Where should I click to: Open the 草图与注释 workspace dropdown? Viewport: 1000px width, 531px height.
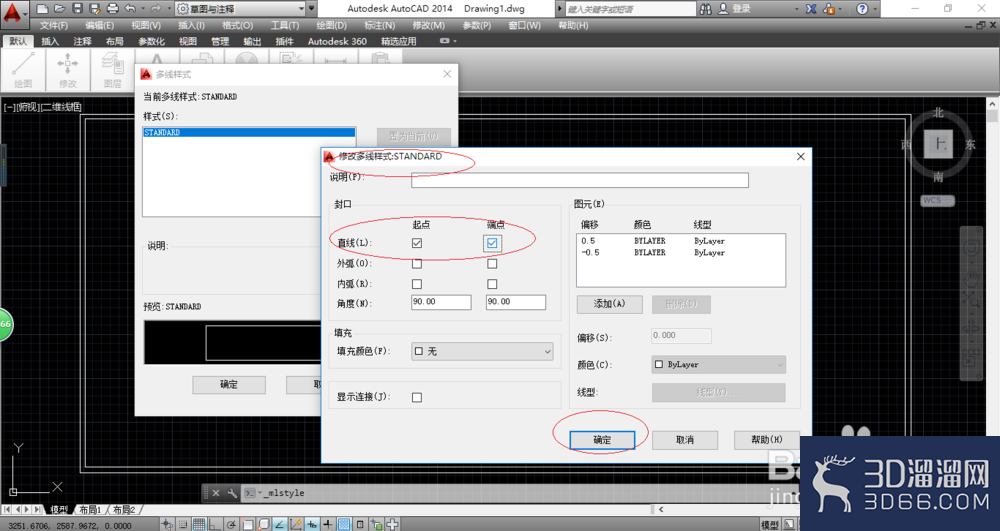pos(240,9)
